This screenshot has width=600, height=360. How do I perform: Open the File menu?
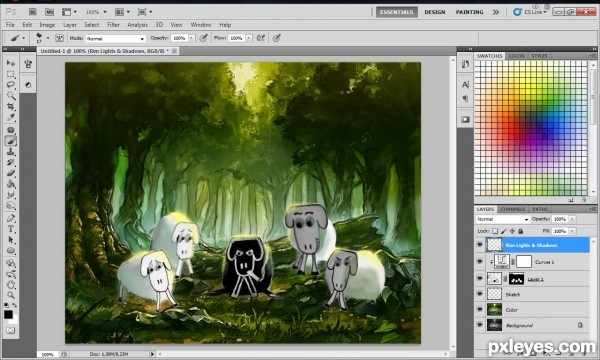(x=10, y=24)
